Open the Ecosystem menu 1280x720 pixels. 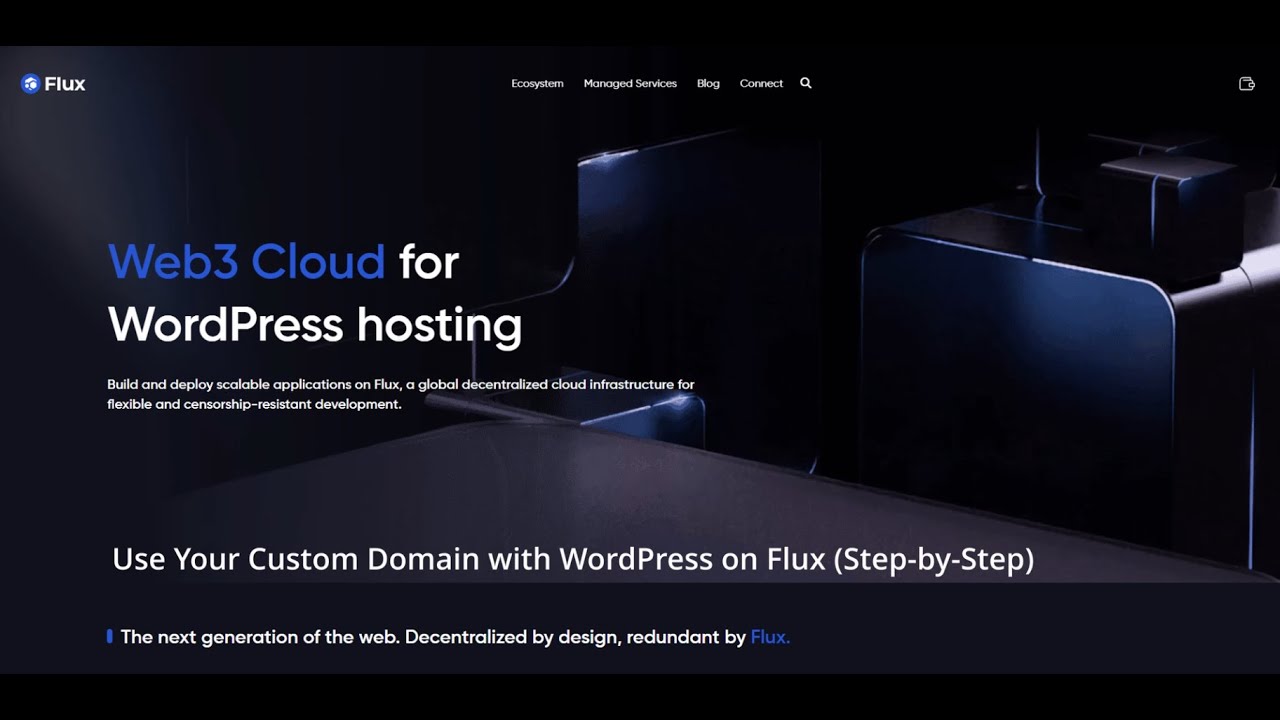pyautogui.click(x=537, y=84)
